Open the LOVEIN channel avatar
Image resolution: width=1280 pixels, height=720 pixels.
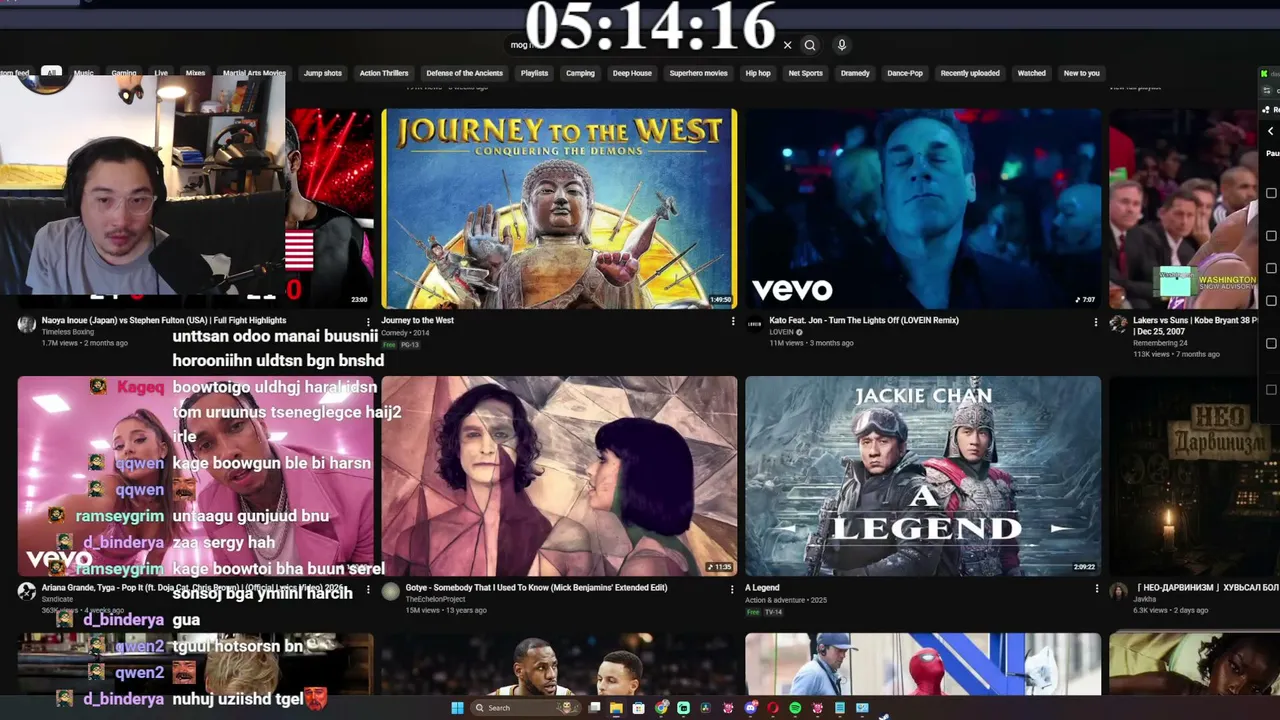(754, 324)
